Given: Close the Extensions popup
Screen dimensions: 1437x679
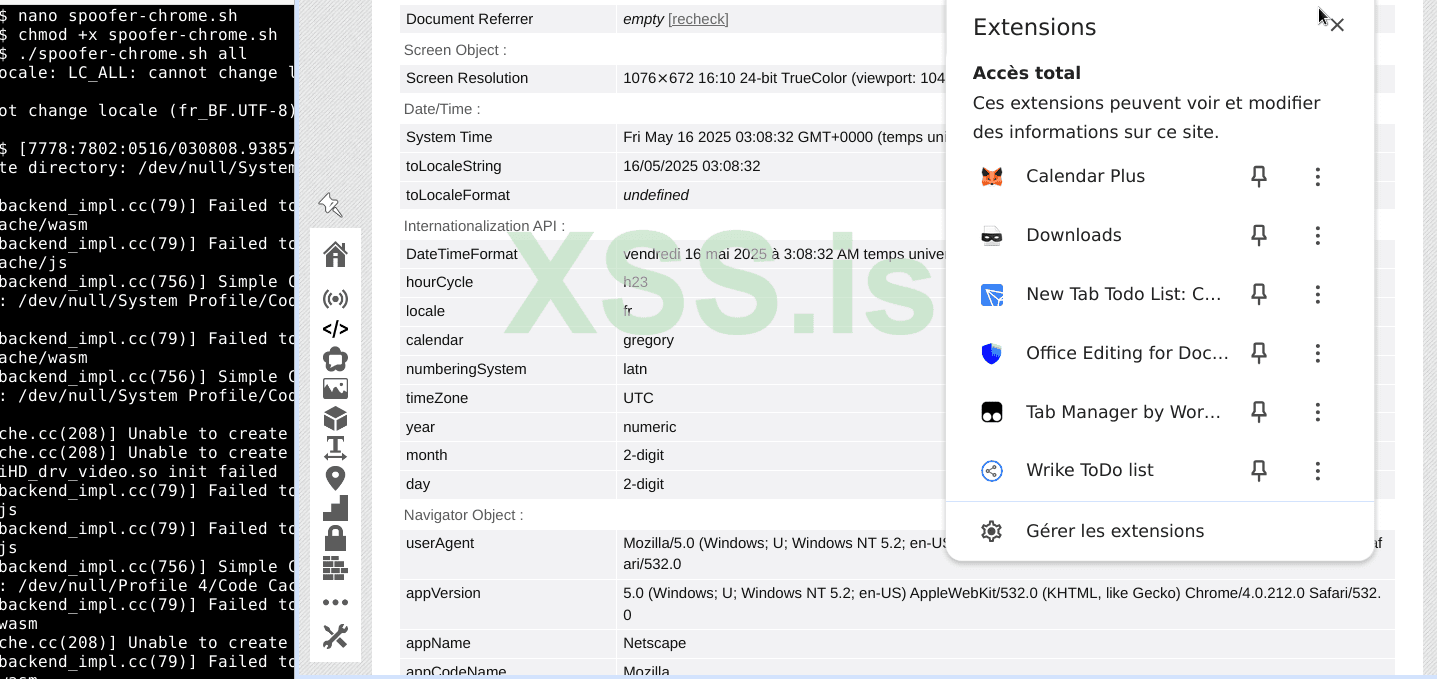Looking at the screenshot, I should [1337, 25].
